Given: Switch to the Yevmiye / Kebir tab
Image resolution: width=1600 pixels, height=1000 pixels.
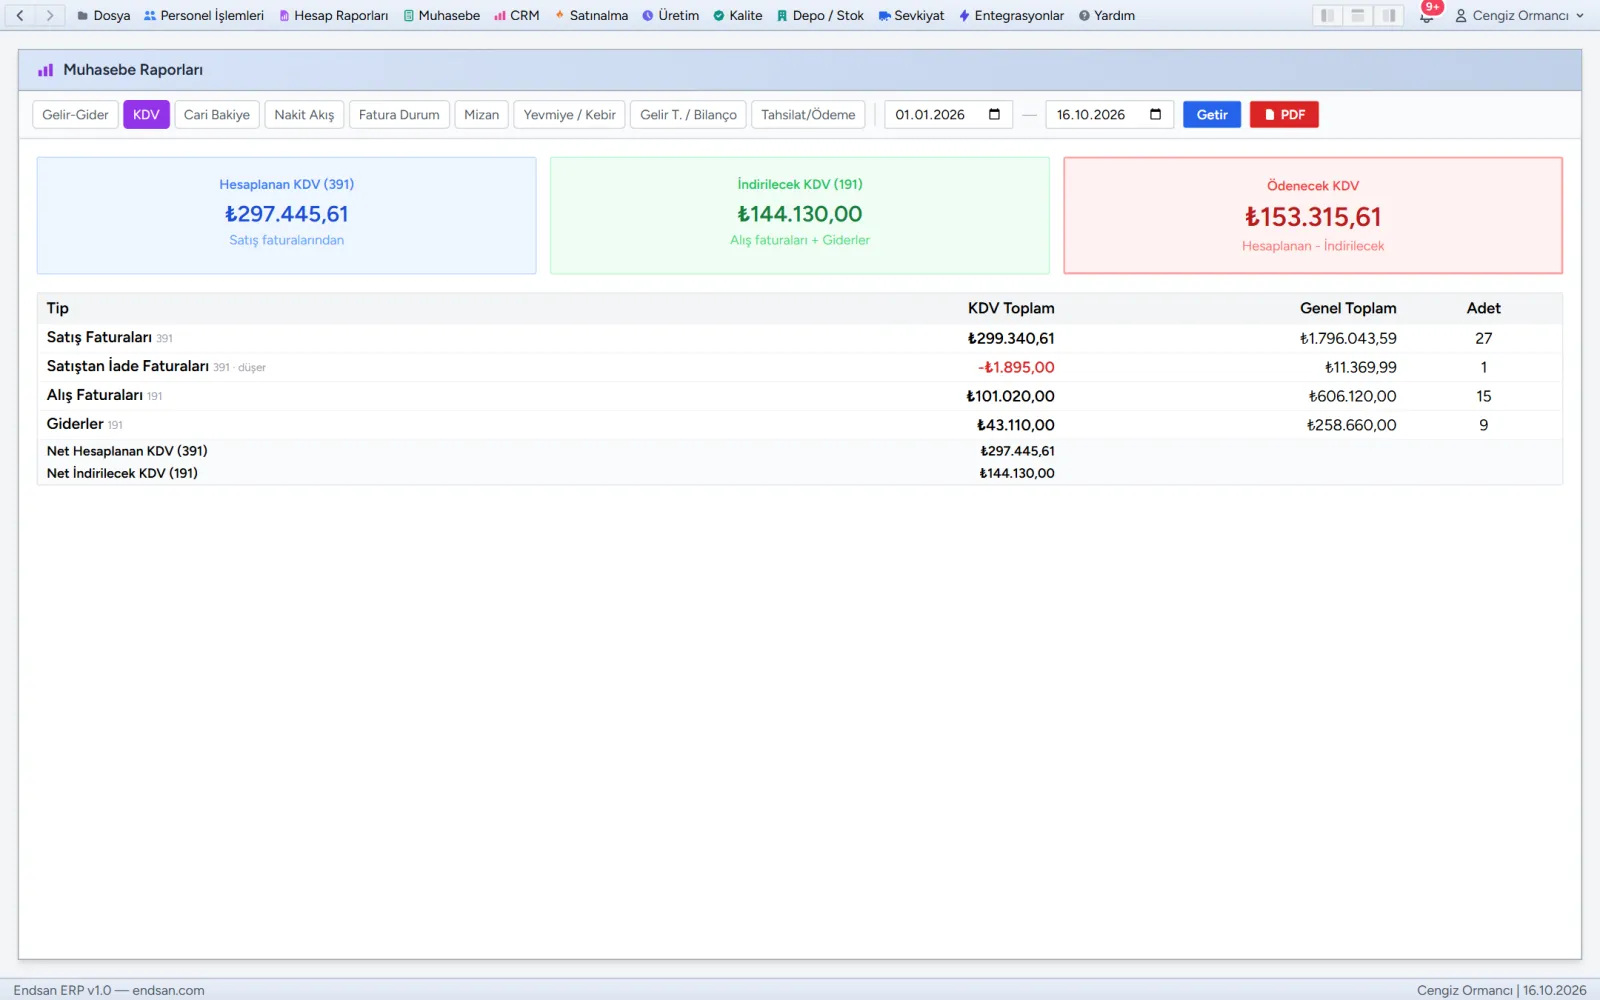Looking at the screenshot, I should (x=570, y=114).
